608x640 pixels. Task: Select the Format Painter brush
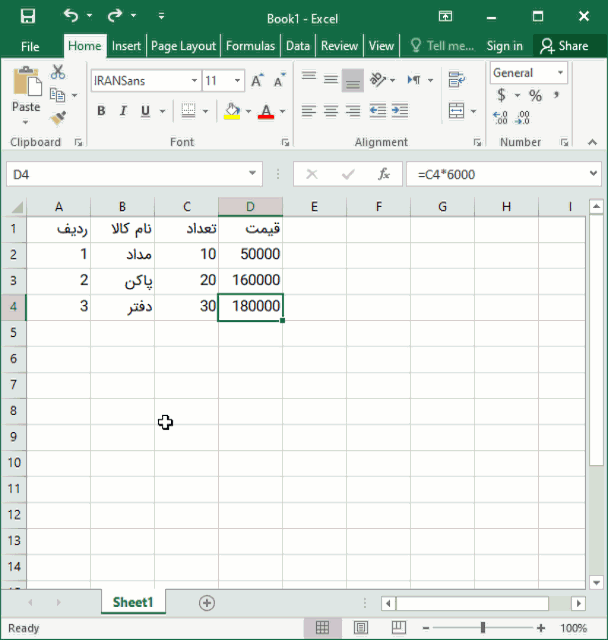point(58,117)
